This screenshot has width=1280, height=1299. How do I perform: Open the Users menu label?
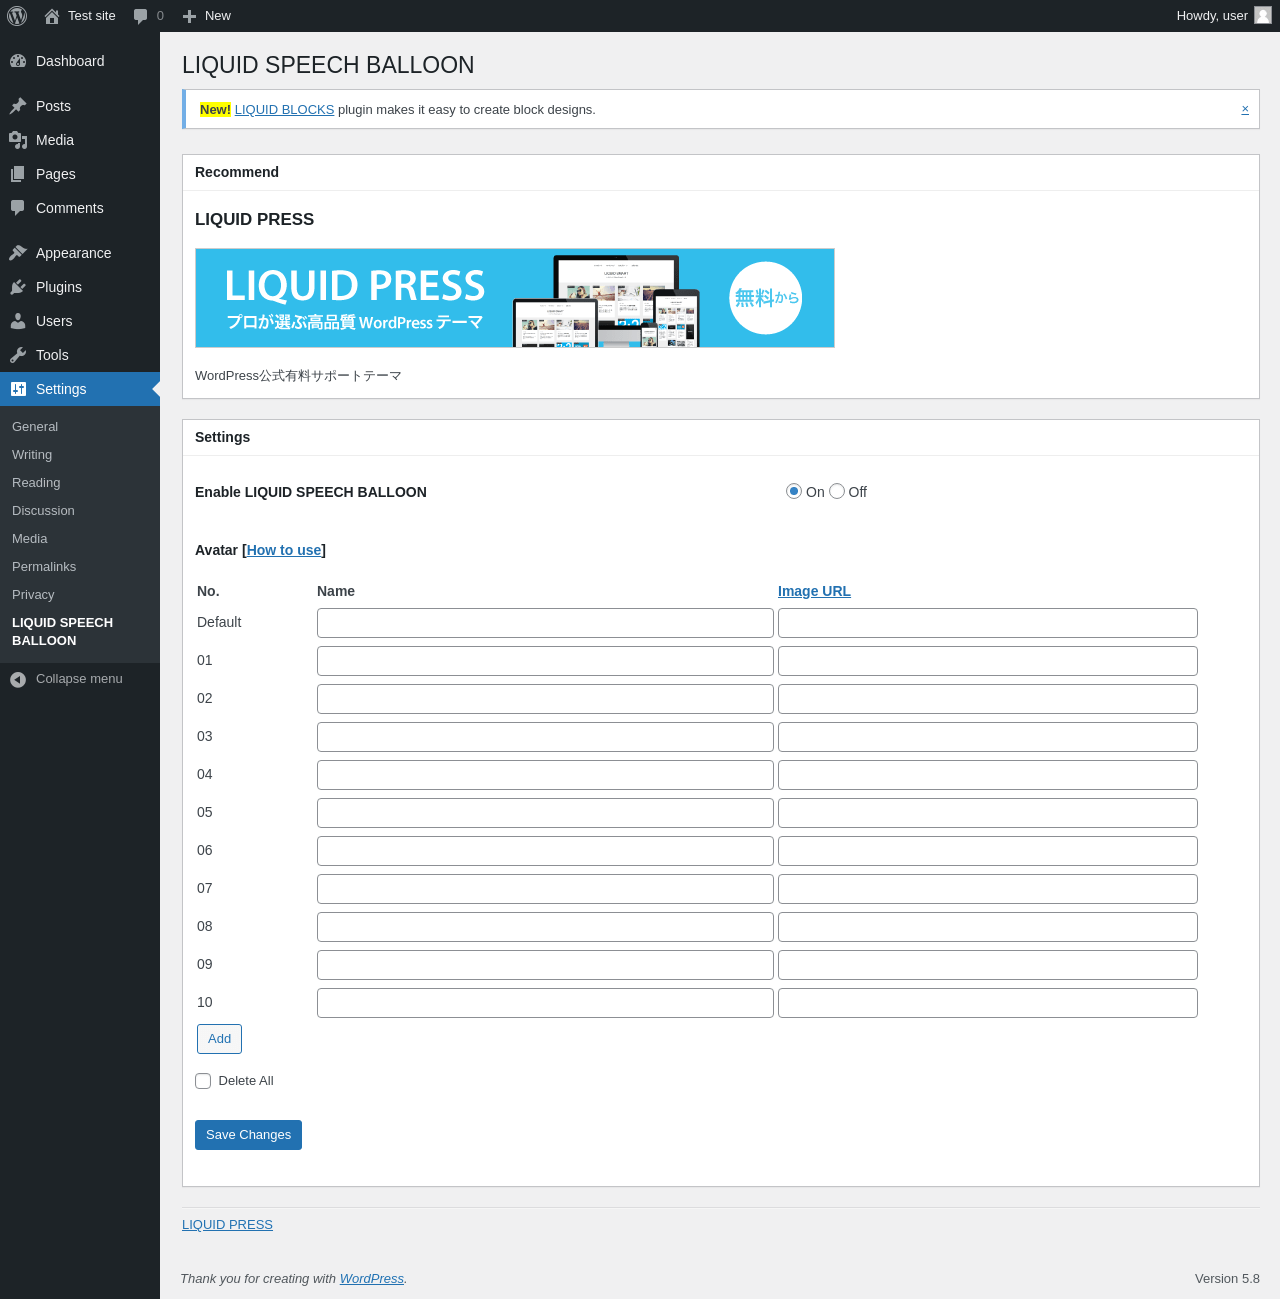(54, 321)
